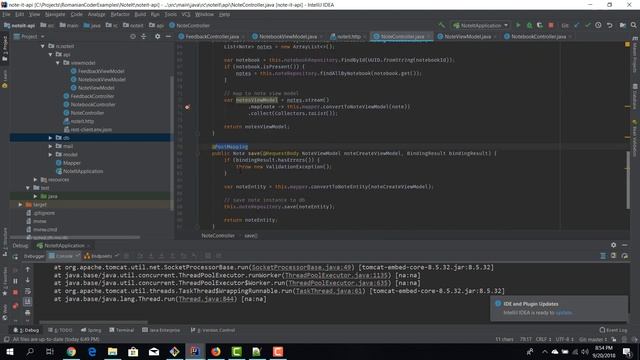This screenshot has width=640, height=360.
Task: Open the VCS menu
Action: 186,14
